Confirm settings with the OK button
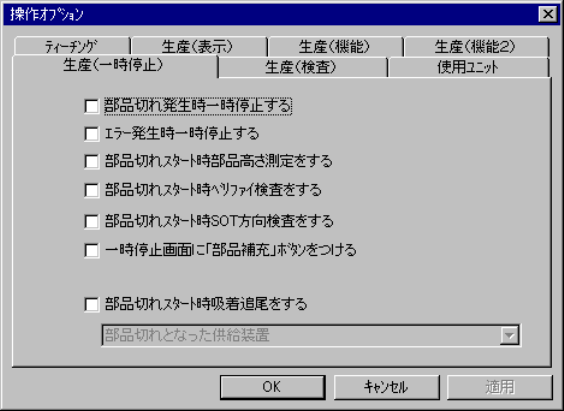 (x=273, y=387)
